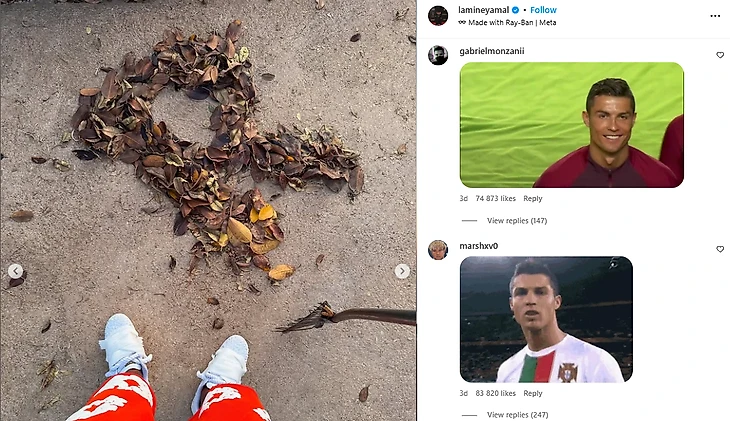Reply to gabrielmonzanii's comment
This screenshot has width=730, height=421.
pyautogui.click(x=533, y=198)
